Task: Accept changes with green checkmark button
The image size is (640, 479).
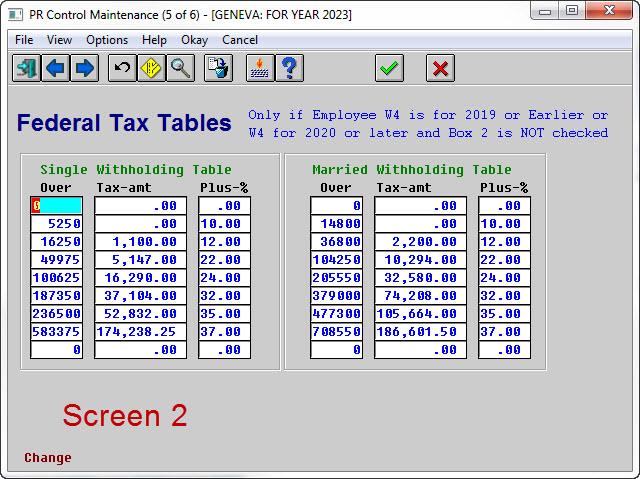Action: [389, 68]
